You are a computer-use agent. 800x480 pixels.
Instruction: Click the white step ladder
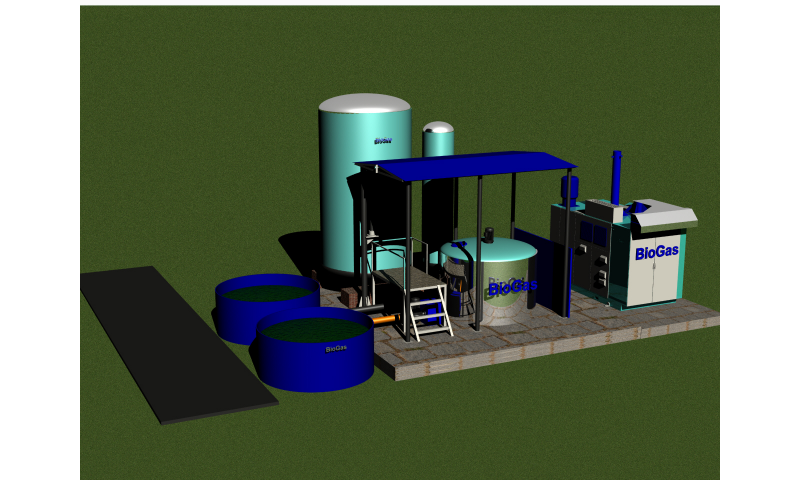click(x=427, y=308)
